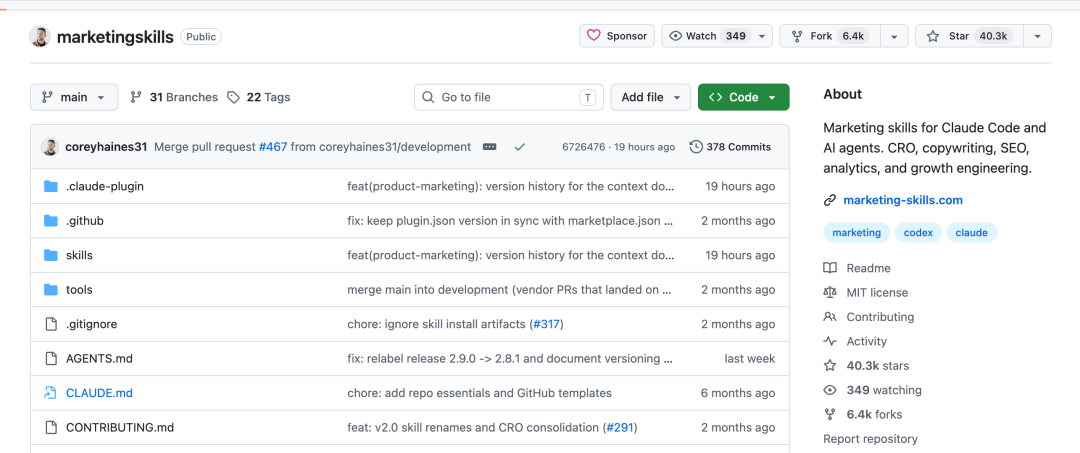View the 22 Tags link
Viewport: 1080px width, 453px height.
tap(259, 97)
